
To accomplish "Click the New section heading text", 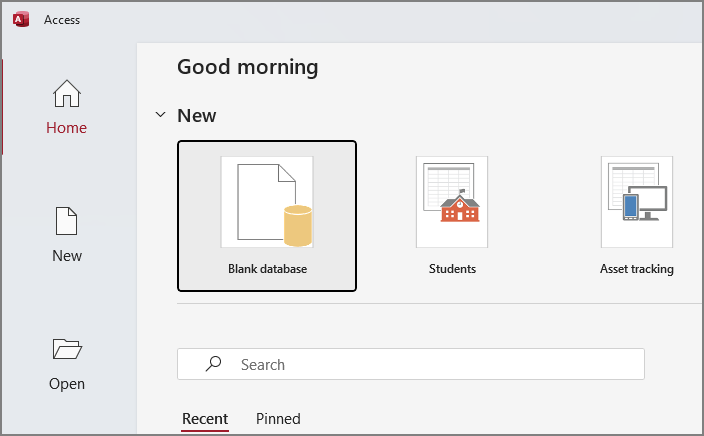I will pos(196,115).
